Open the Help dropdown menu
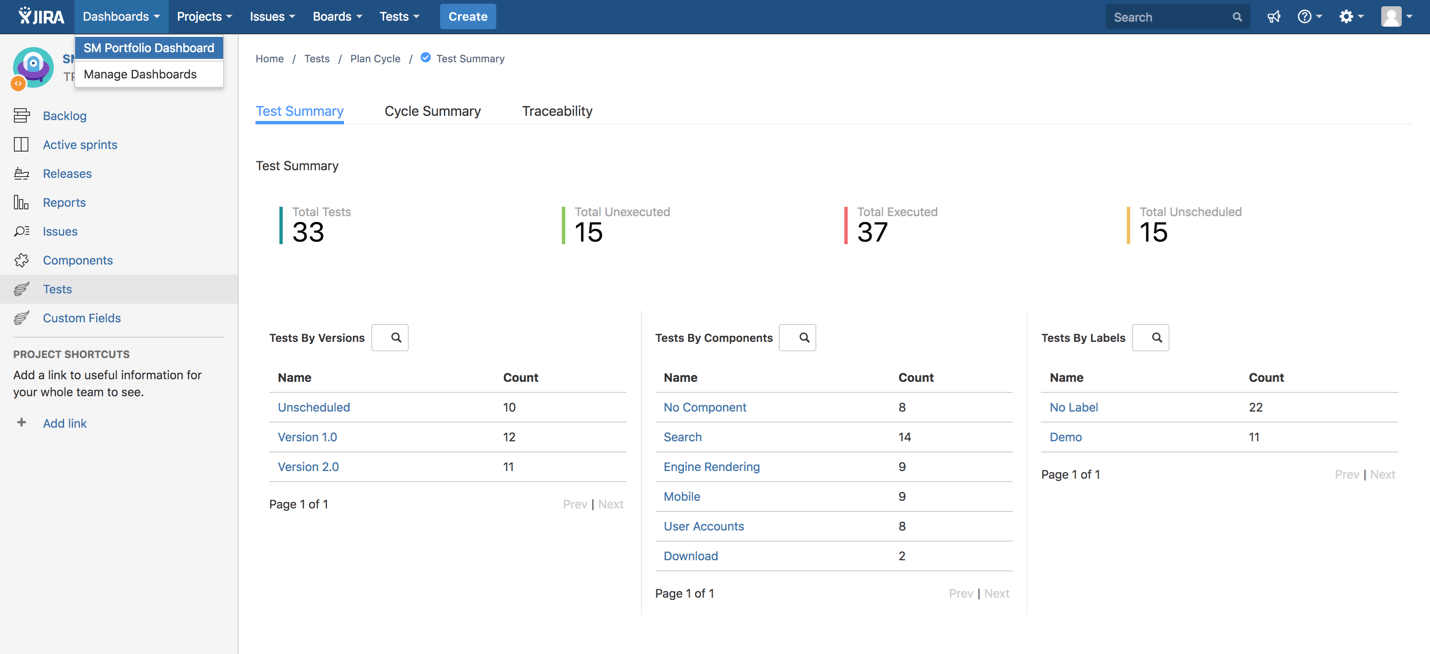Image resolution: width=1430 pixels, height=654 pixels. [x=1309, y=17]
